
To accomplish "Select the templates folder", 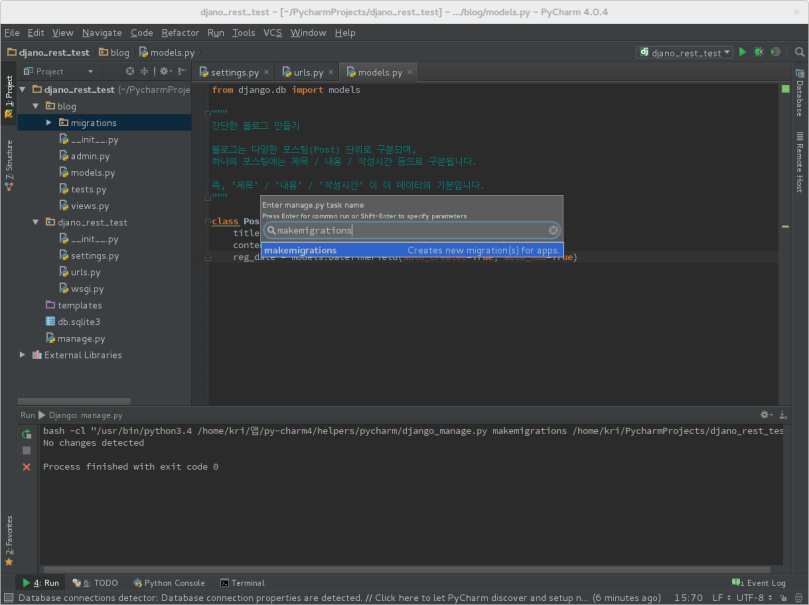I will [74, 305].
